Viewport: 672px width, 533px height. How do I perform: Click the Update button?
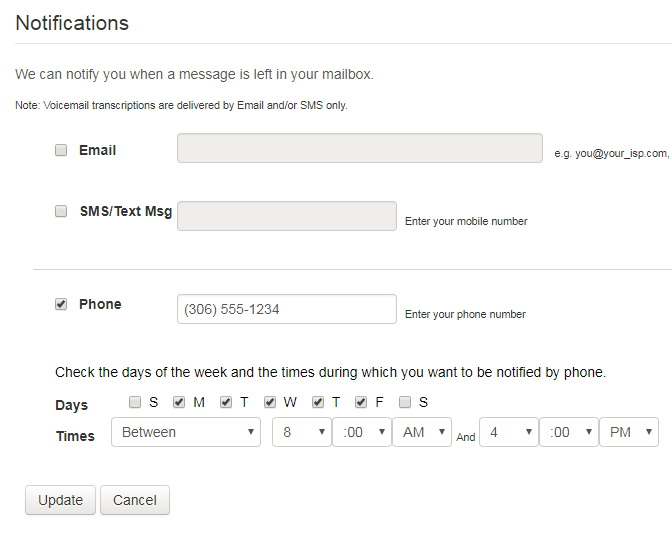(60, 500)
